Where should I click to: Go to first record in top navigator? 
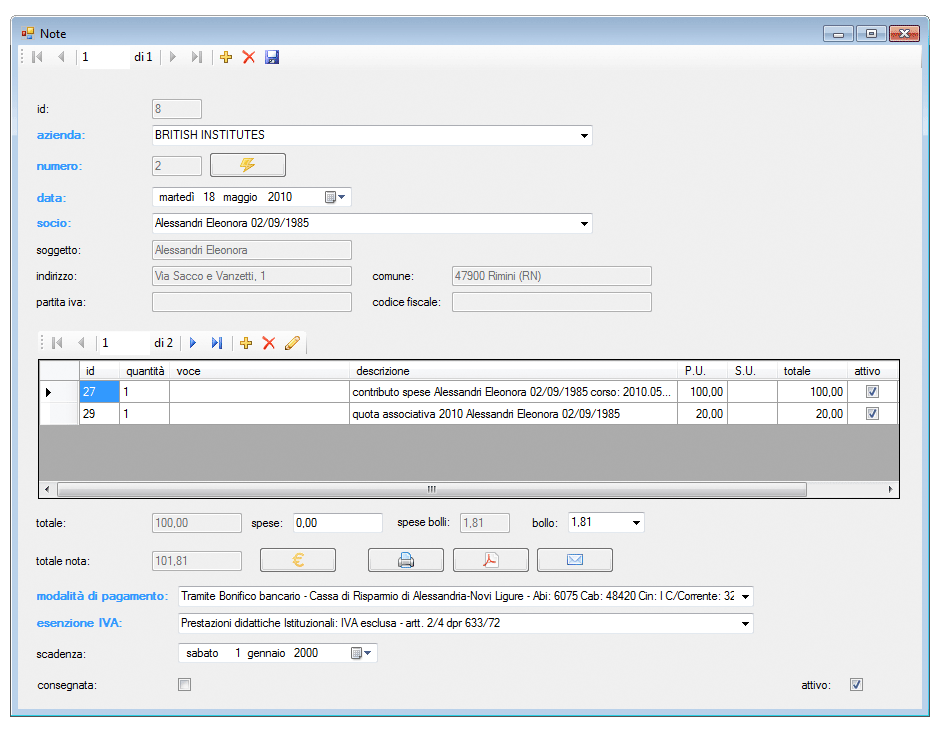37,57
